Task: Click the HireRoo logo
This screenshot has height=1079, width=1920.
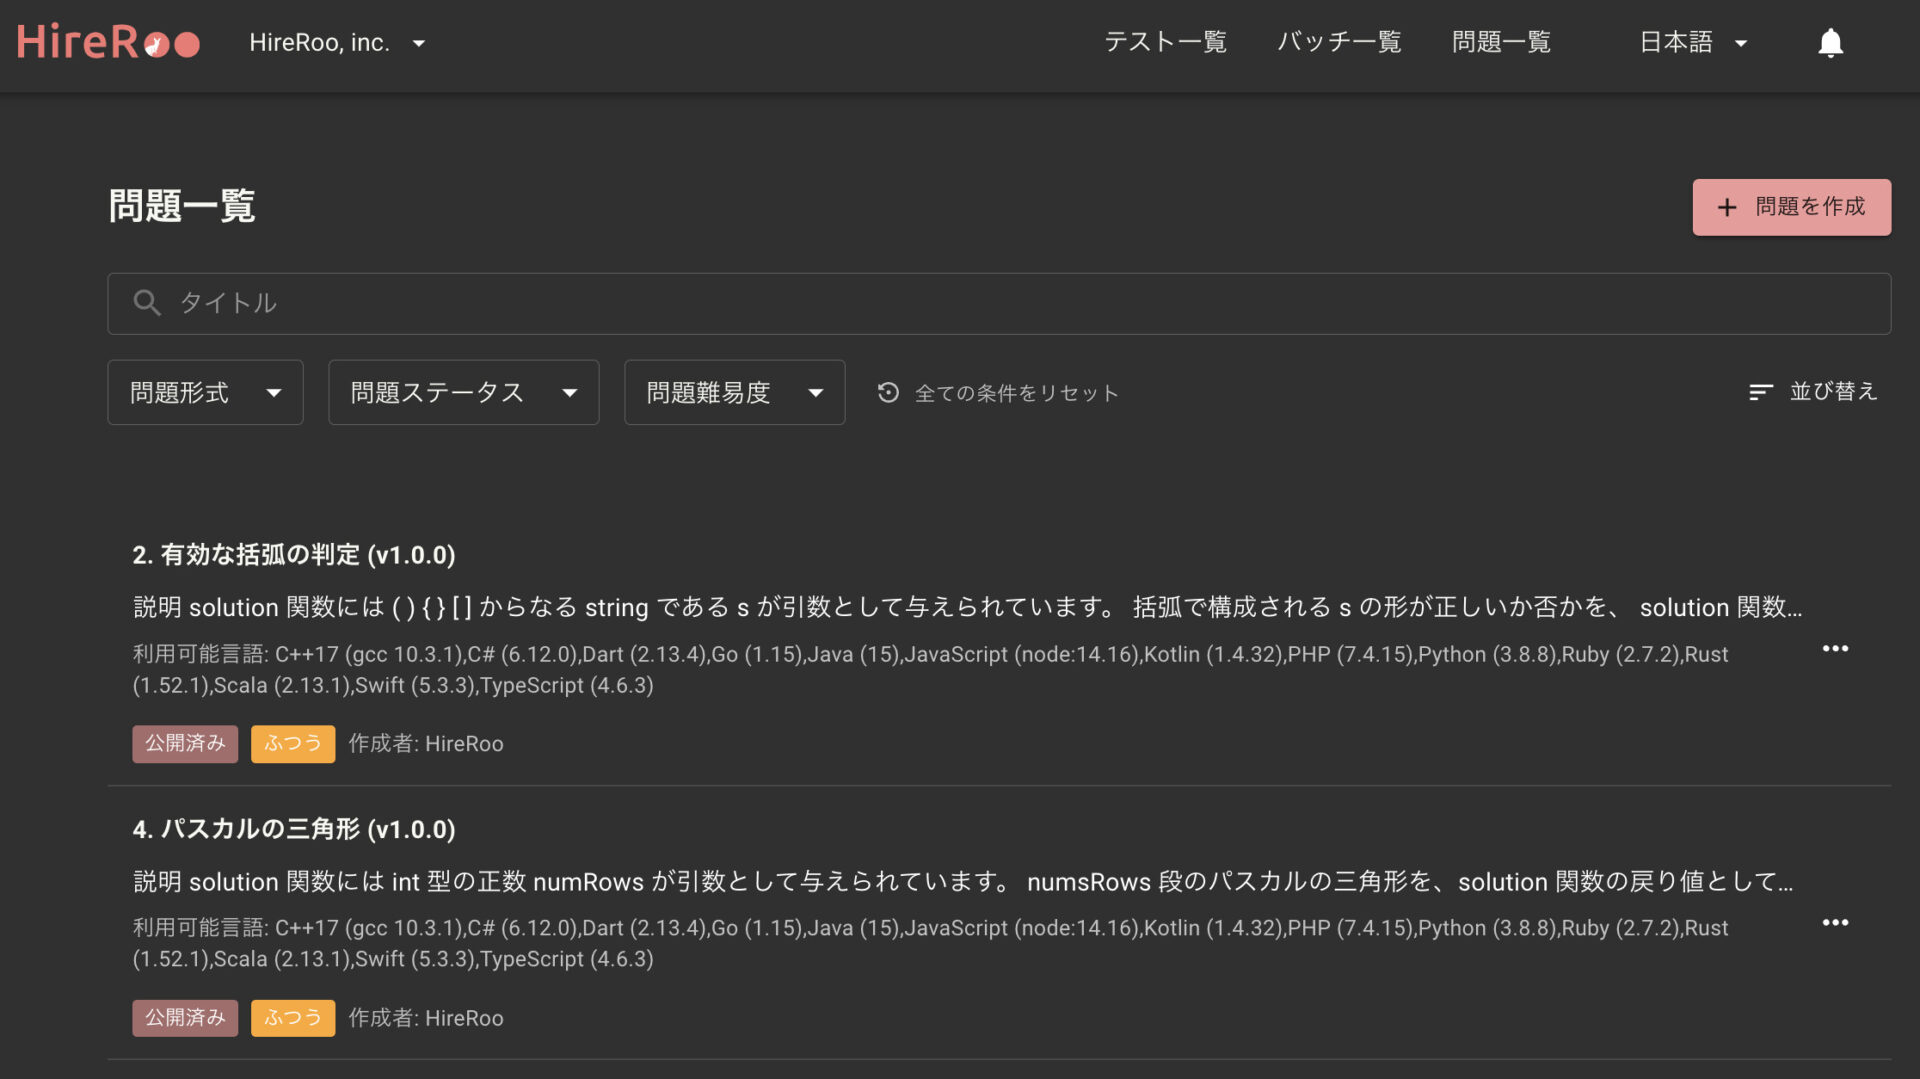Action: pyautogui.click(x=107, y=41)
